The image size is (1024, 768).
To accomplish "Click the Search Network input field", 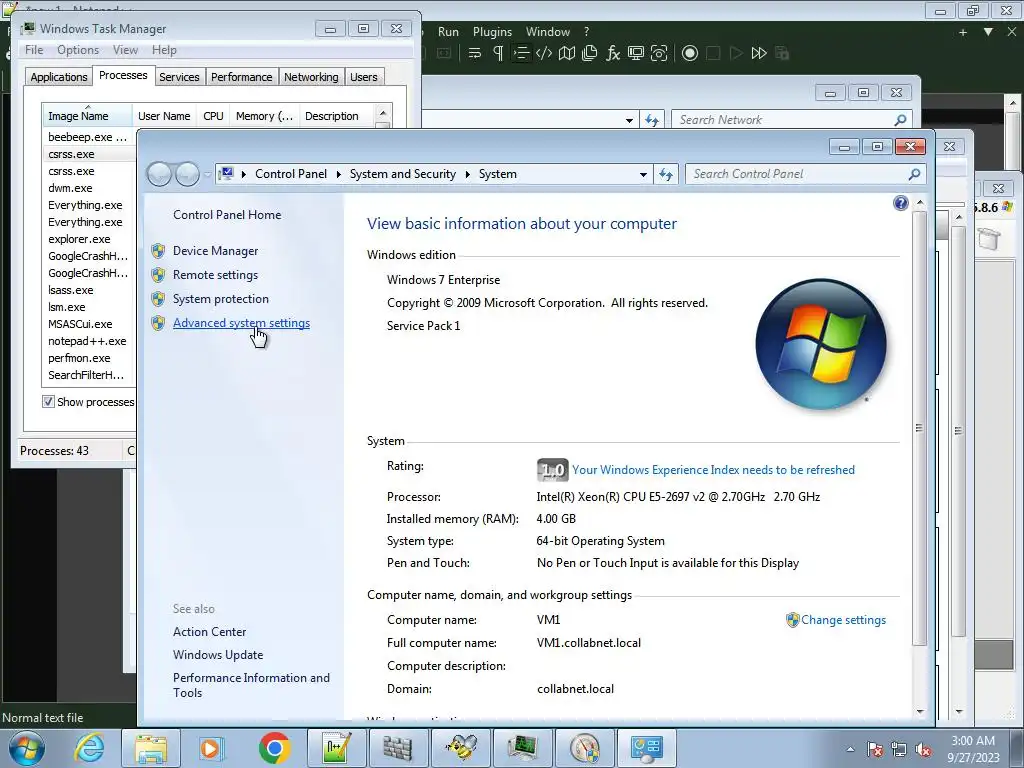I will pos(790,120).
